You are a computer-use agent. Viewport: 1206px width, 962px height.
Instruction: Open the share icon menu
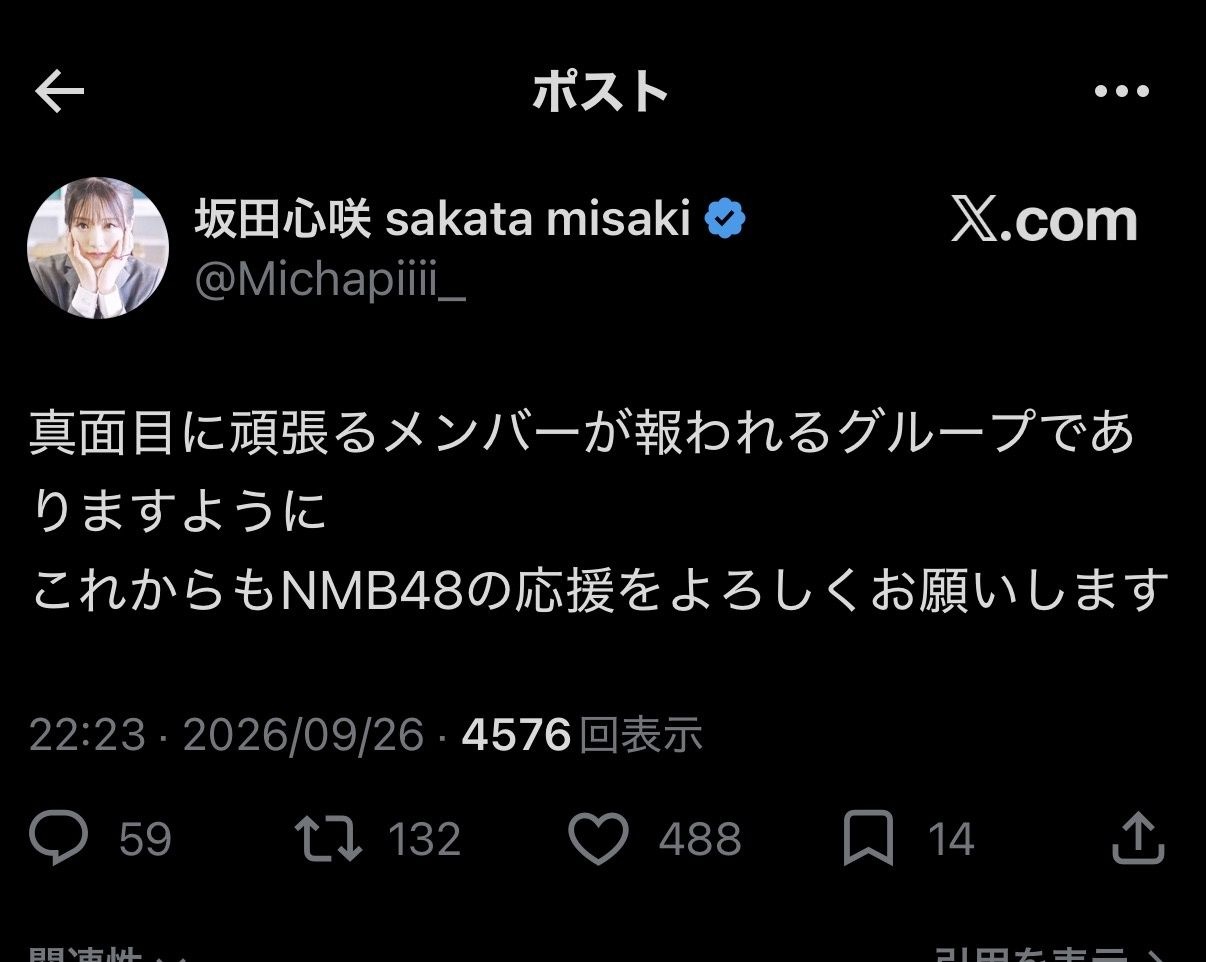coord(1138,838)
